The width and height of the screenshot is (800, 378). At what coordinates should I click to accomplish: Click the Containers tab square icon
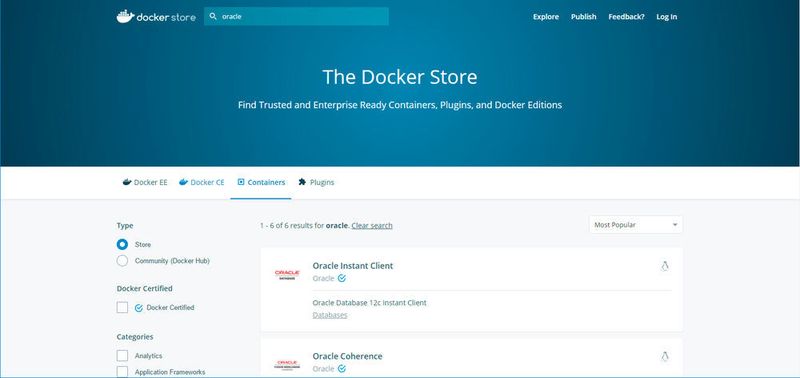pos(241,182)
